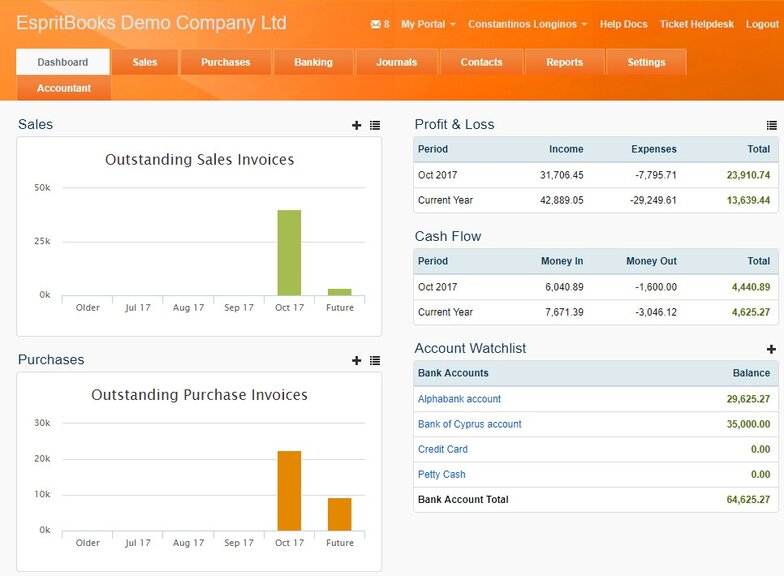Open the list icon beside Profit & Loss
Image resolution: width=784 pixels, height=576 pixels.
click(771, 125)
